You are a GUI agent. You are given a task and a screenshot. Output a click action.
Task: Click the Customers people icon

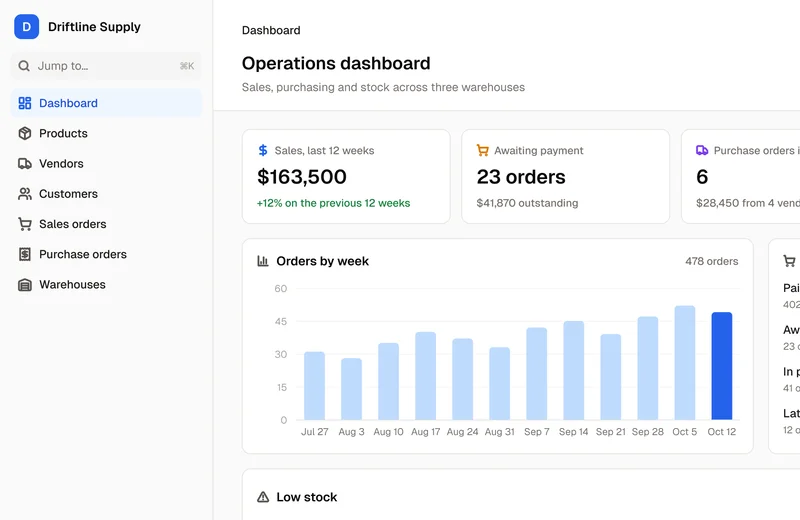point(24,194)
